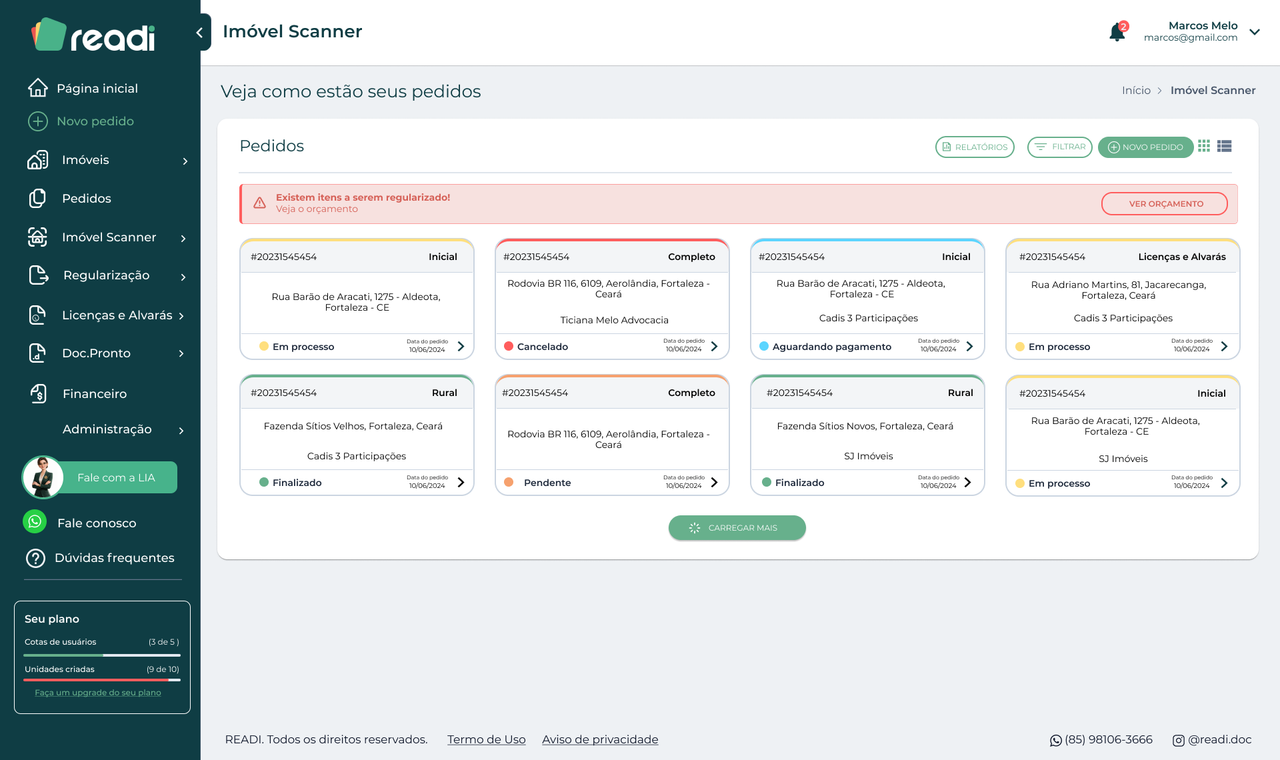Switch to list view icon
Image resolution: width=1280 pixels, height=760 pixels.
(1225, 146)
